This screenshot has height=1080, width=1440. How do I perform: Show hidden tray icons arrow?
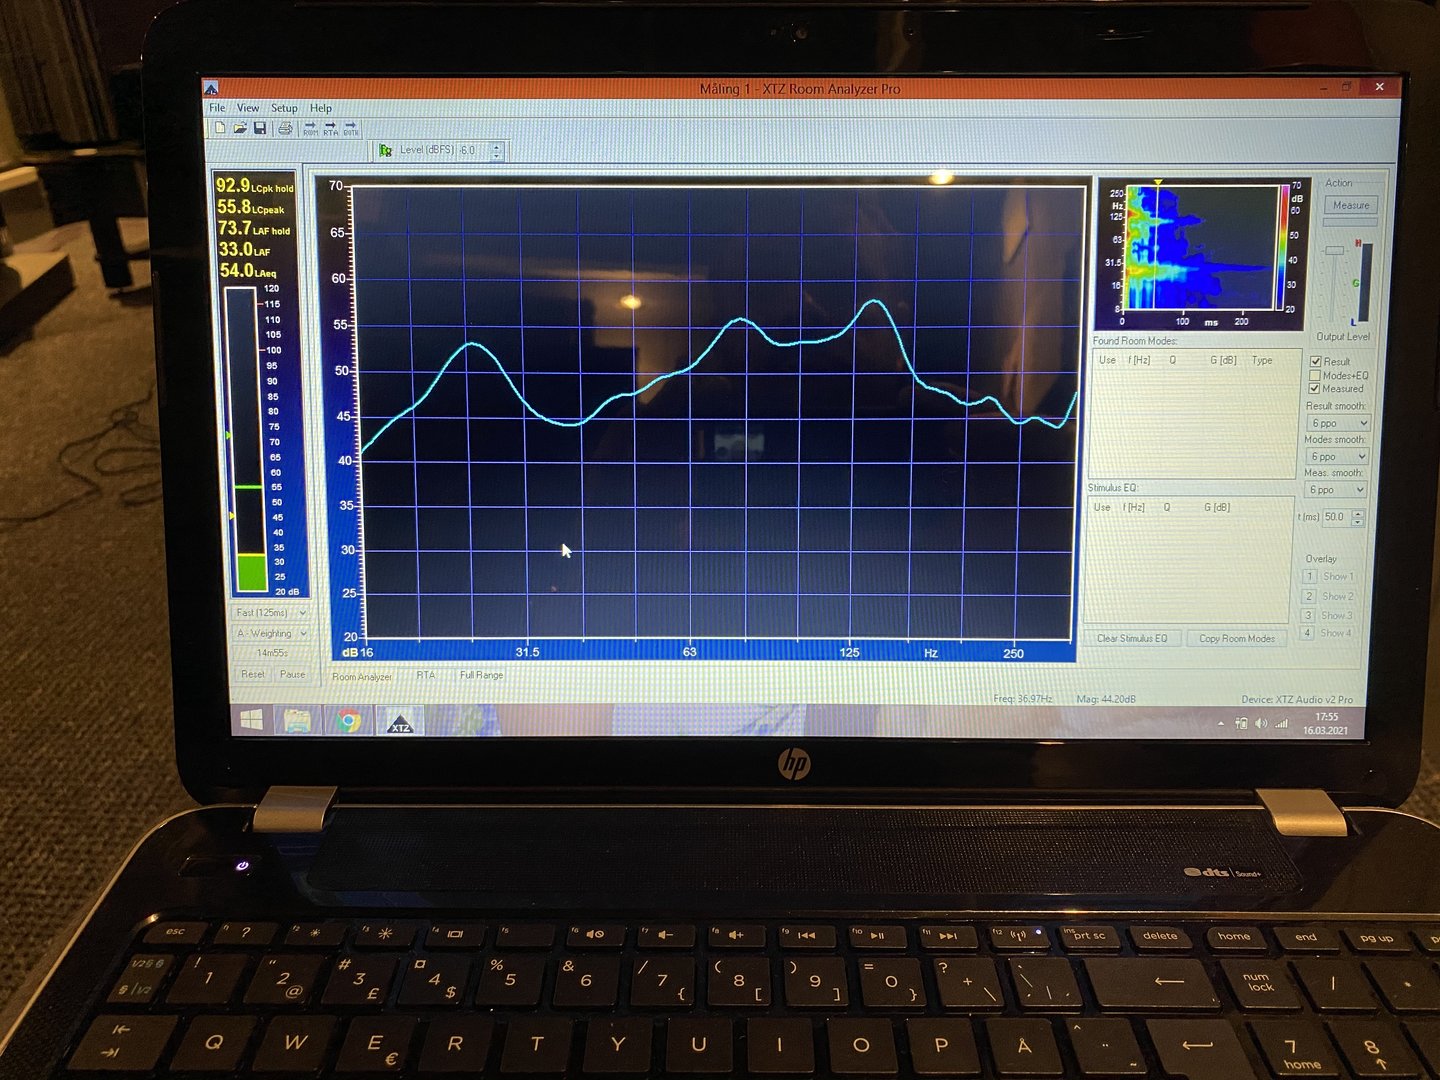click(1221, 723)
